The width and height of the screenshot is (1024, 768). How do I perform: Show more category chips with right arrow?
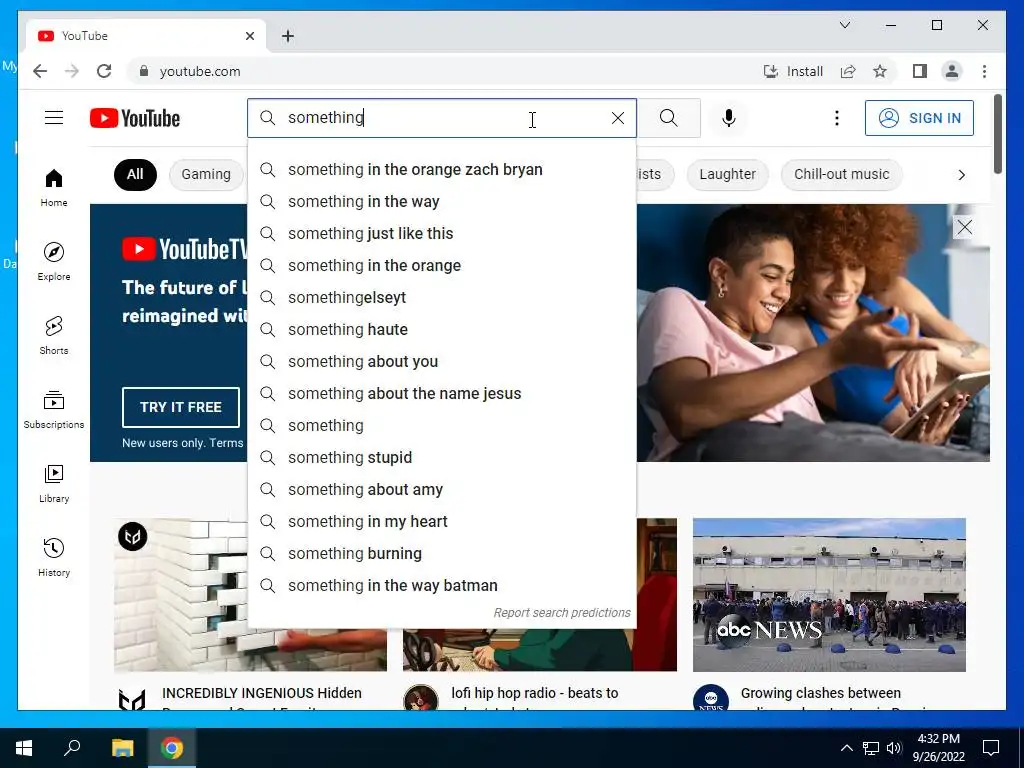pos(961,174)
